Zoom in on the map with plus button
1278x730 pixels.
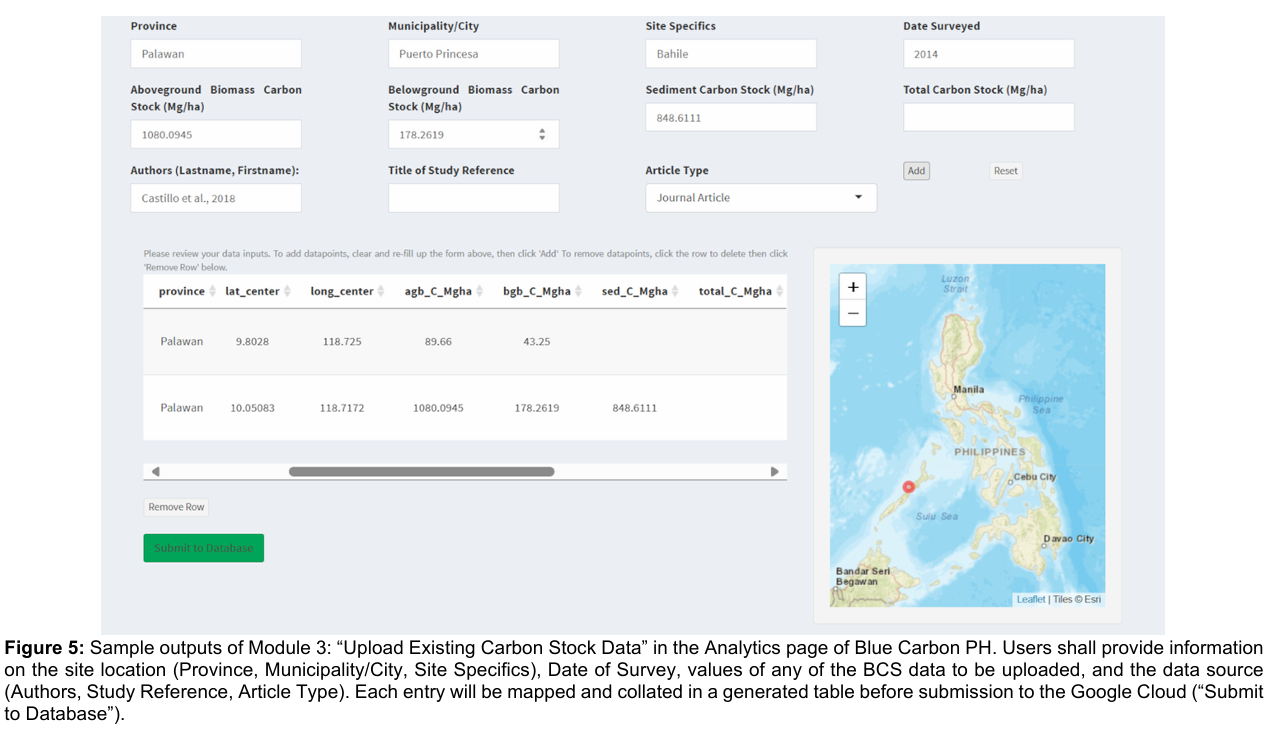pos(853,287)
